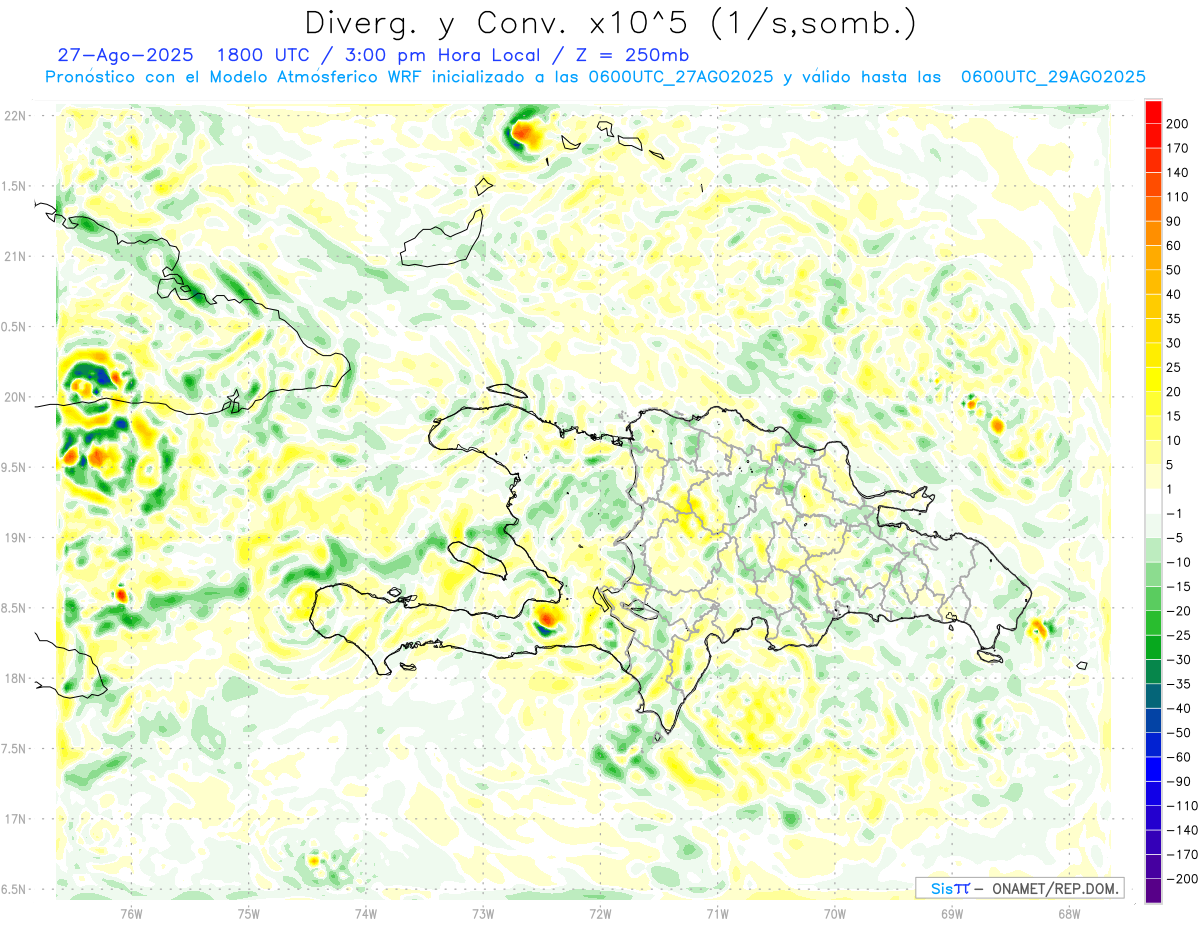The height and width of the screenshot is (927, 1200).
Task: Click the "71W" longitude label
Action: 717,913
